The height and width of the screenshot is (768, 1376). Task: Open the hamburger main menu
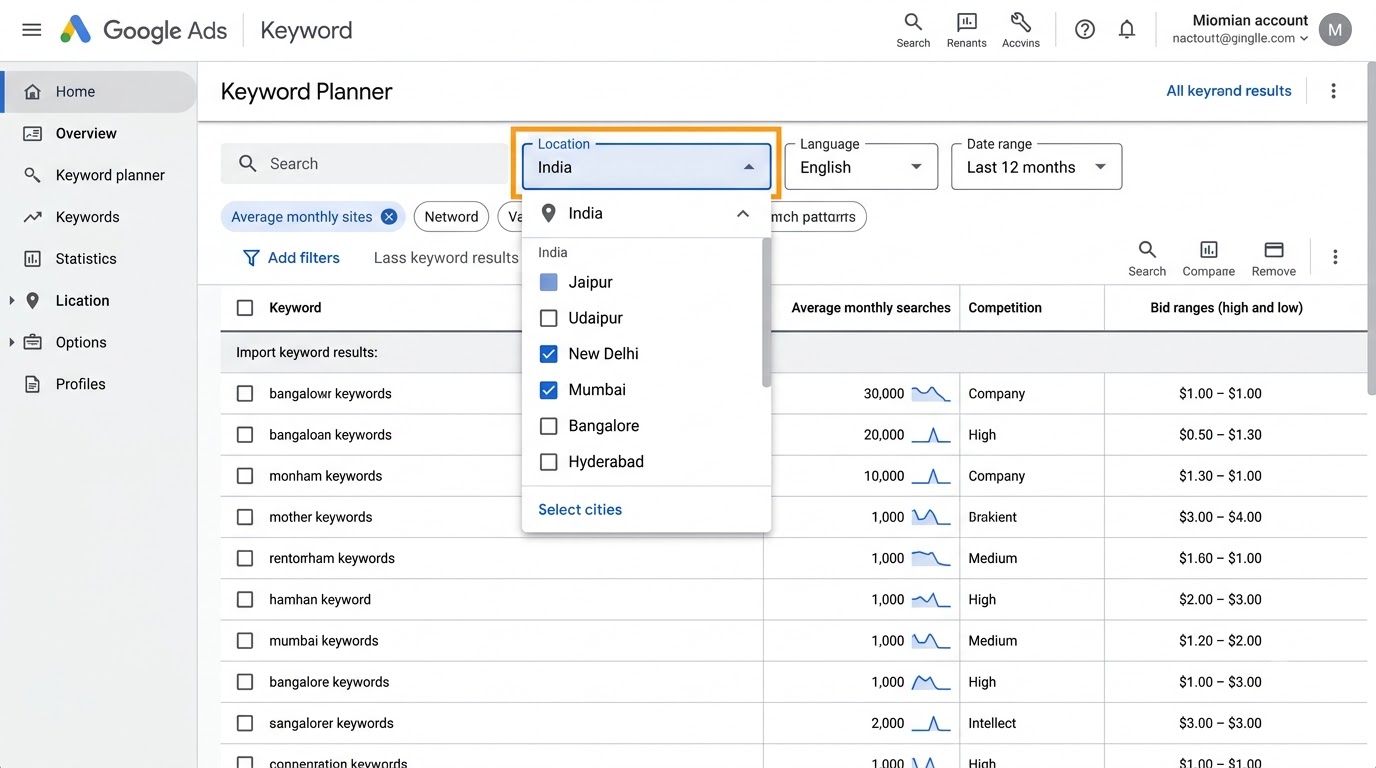[32, 30]
